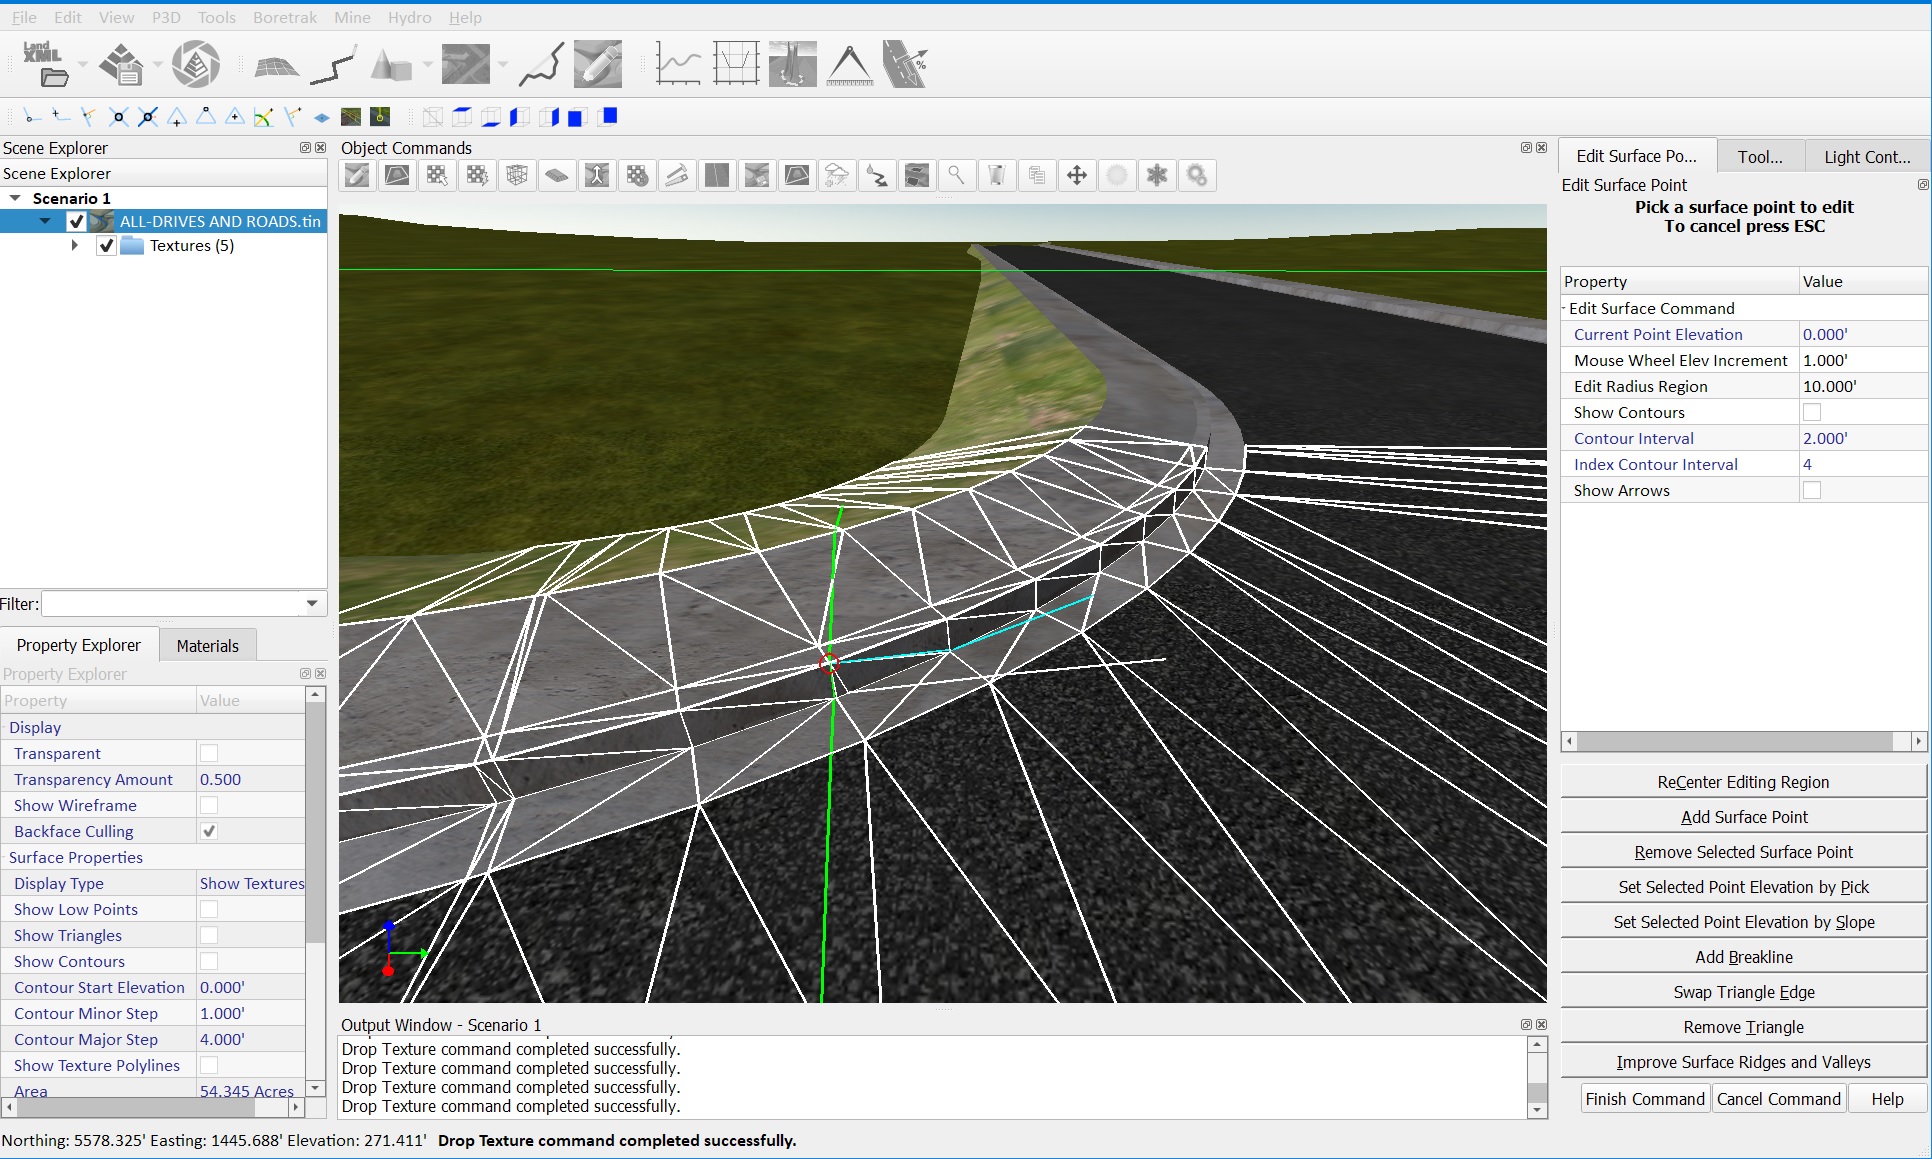Uncheck Backface Culling checkbox
Screen dimensions: 1932x1159
pos(209,831)
